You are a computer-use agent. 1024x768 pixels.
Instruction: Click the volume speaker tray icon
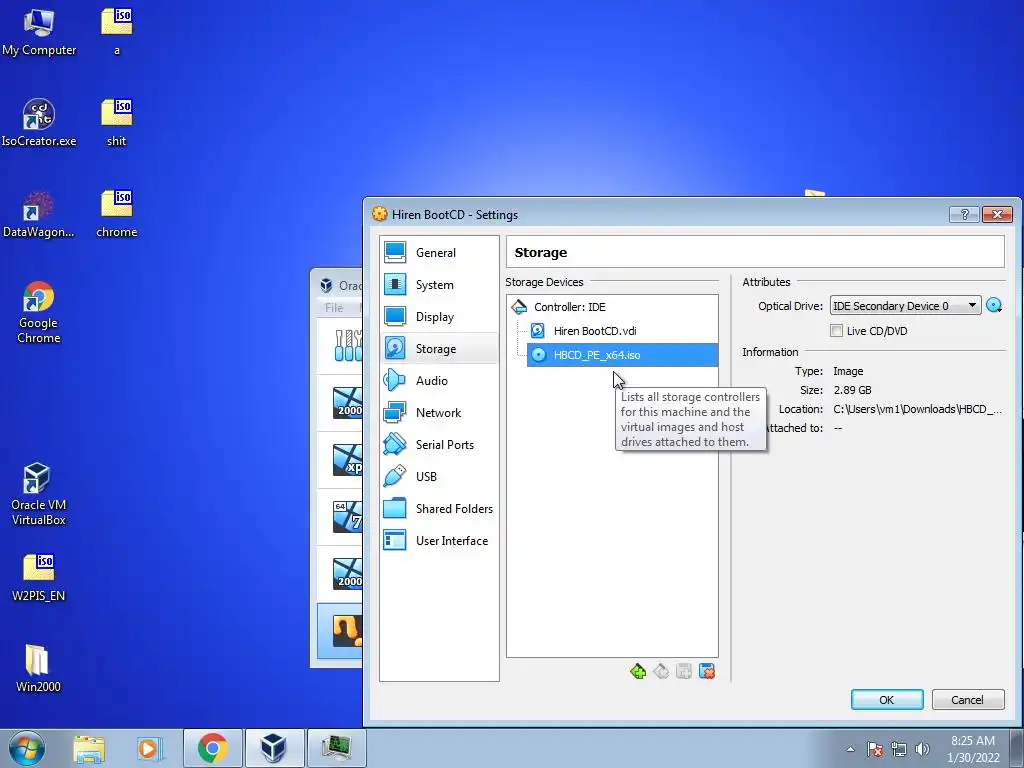922,749
